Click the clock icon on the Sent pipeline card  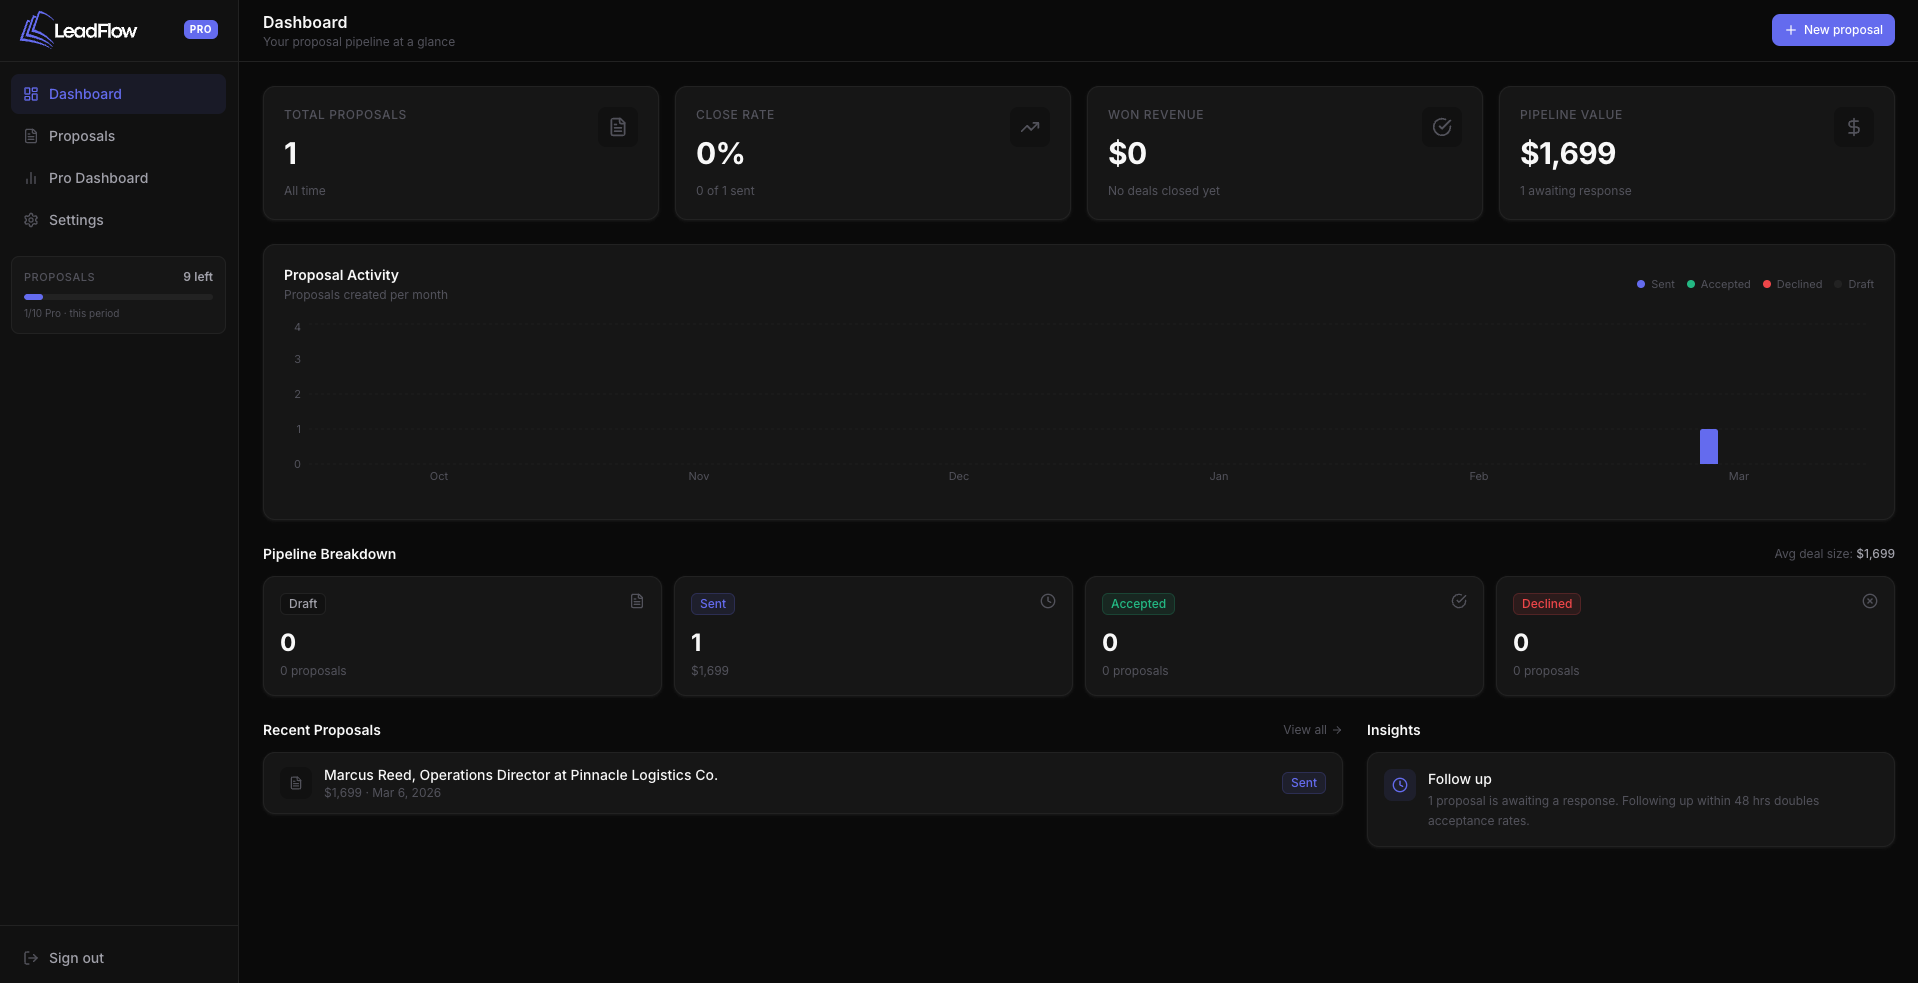tap(1047, 601)
